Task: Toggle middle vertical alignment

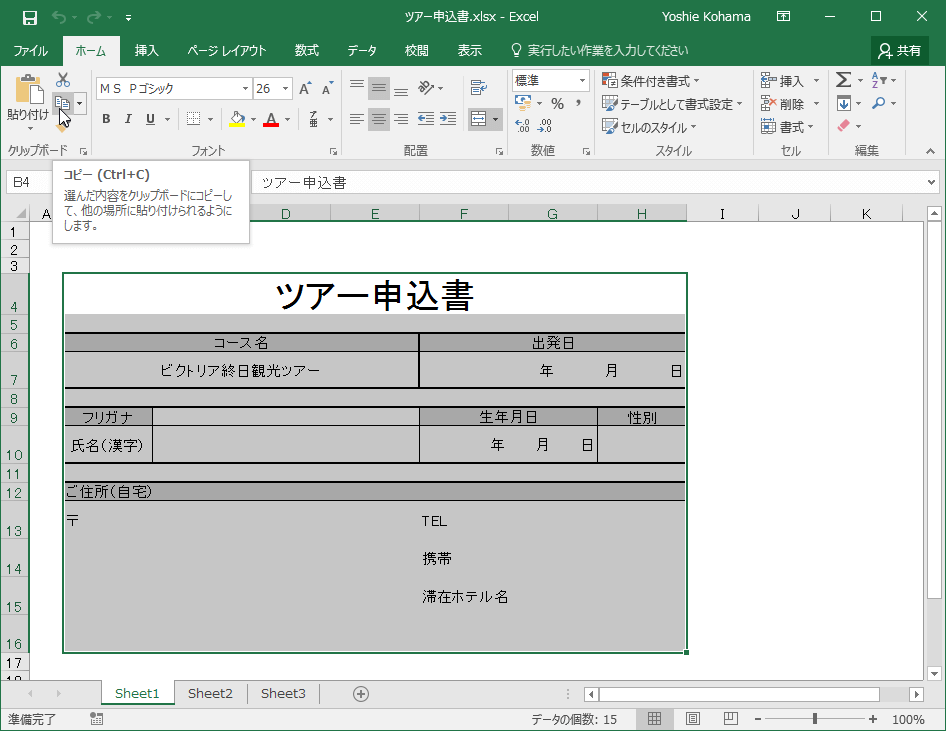Action: (x=379, y=88)
